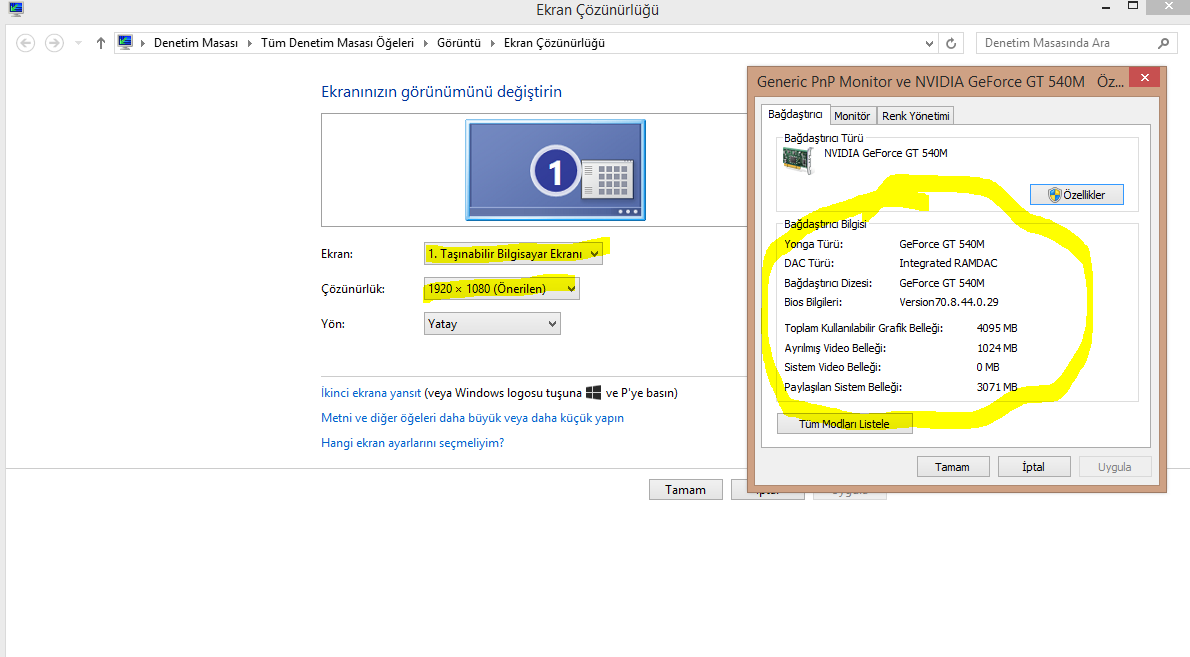The width and height of the screenshot is (1190, 657).
Task: Click the graphics adapter card icon
Action: [798, 159]
